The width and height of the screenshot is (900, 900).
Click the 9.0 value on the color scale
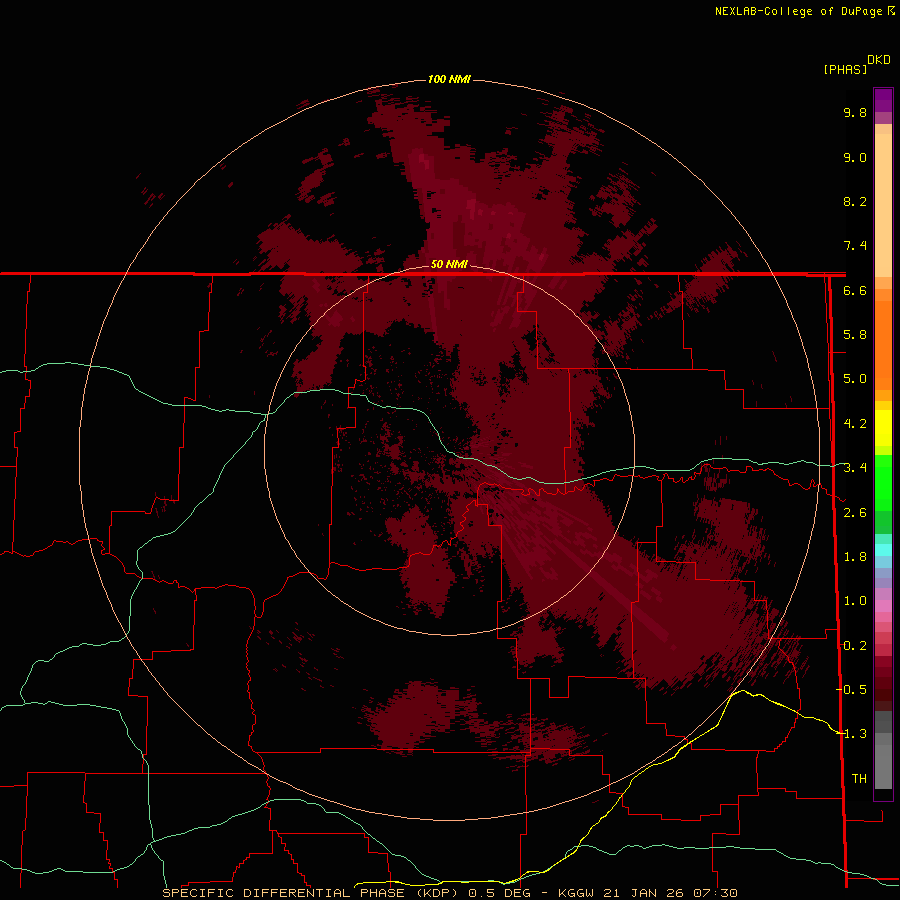(855, 157)
